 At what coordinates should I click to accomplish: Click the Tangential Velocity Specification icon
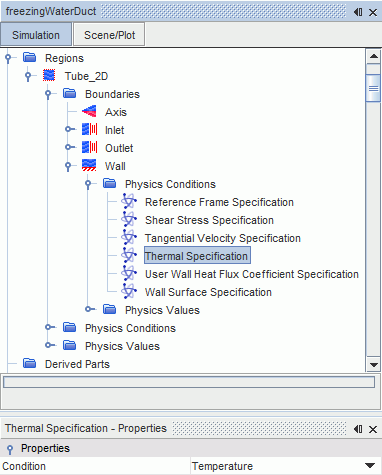(129, 237)
